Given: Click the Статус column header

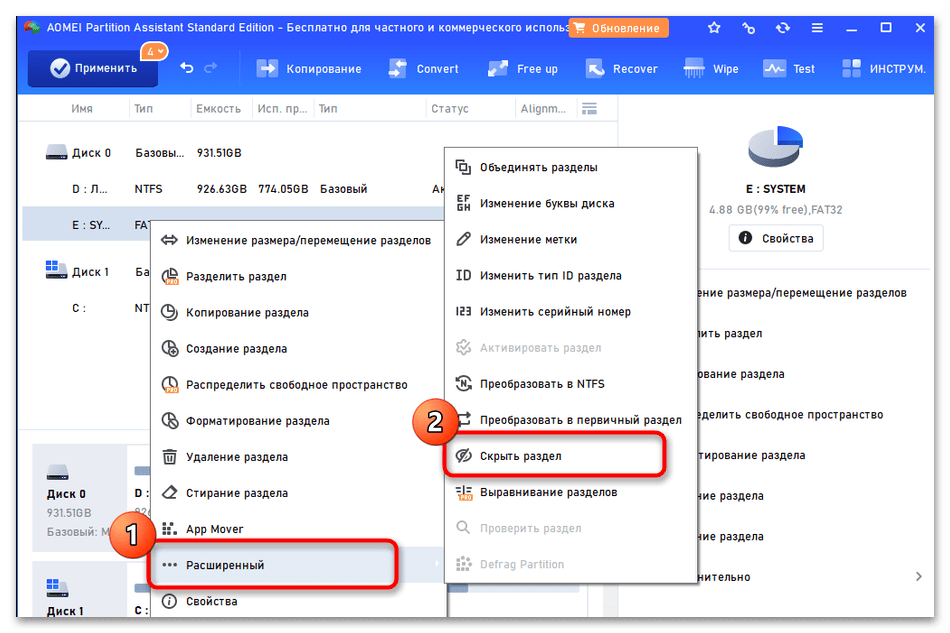Looking at the screenshot, I should point(450,109).
